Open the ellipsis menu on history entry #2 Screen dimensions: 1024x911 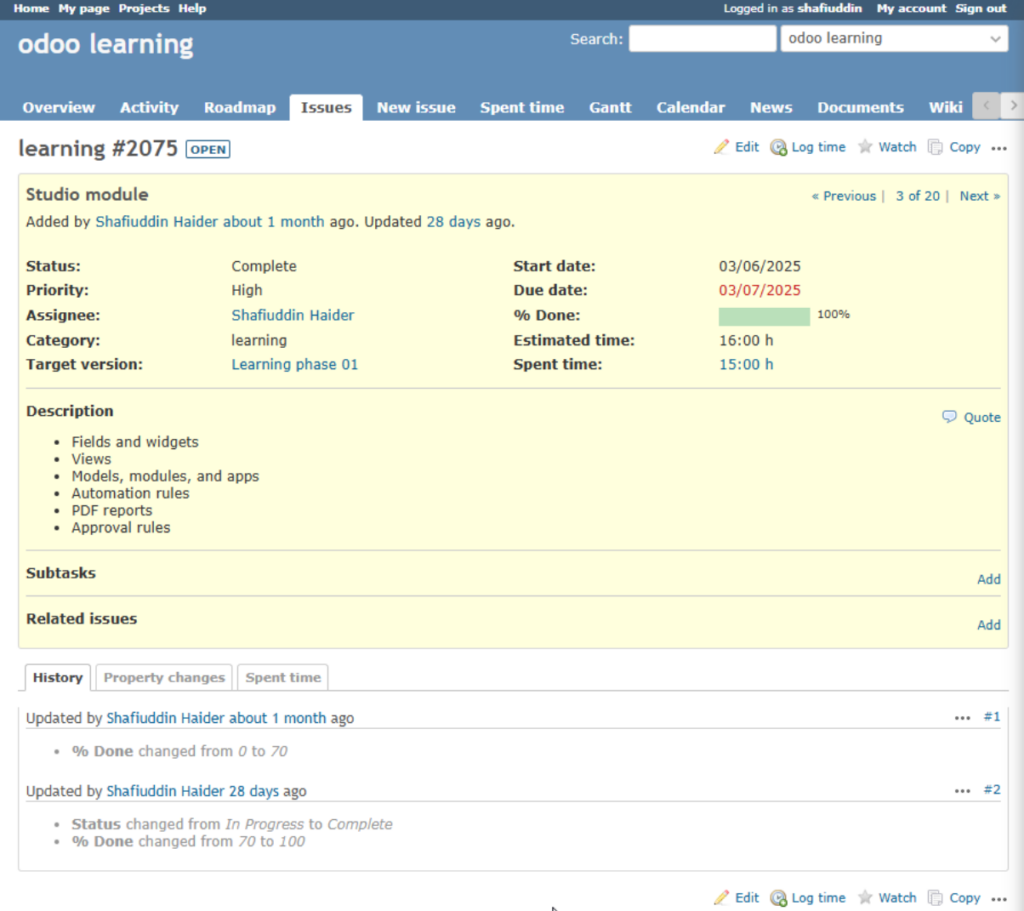[962, 790]
